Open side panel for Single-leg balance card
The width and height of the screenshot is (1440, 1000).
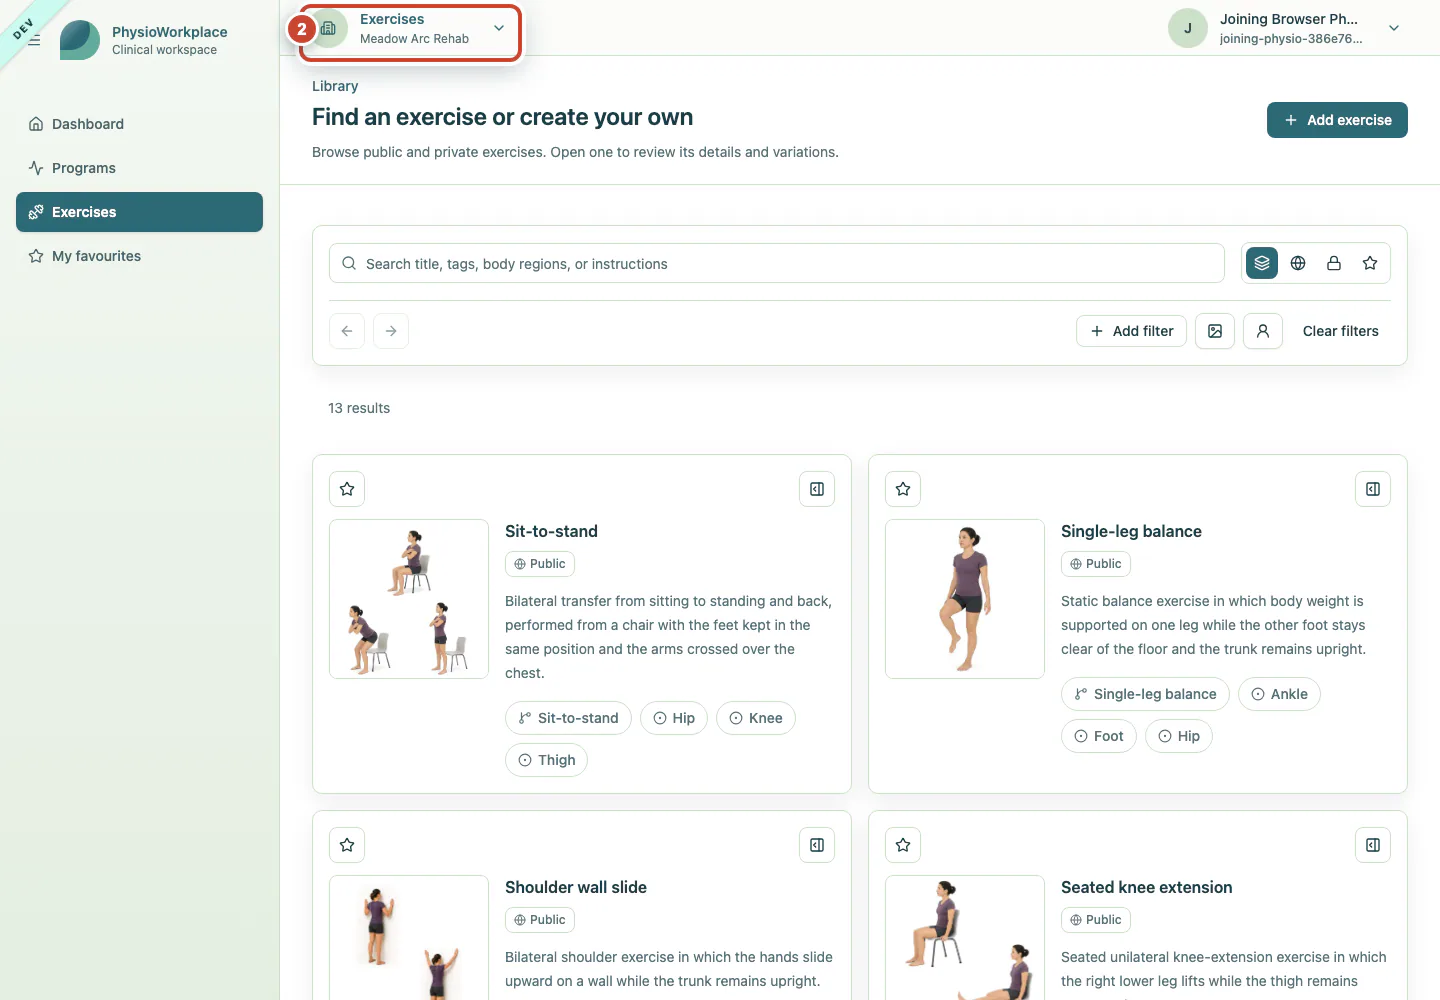[x=1373, y=489]
